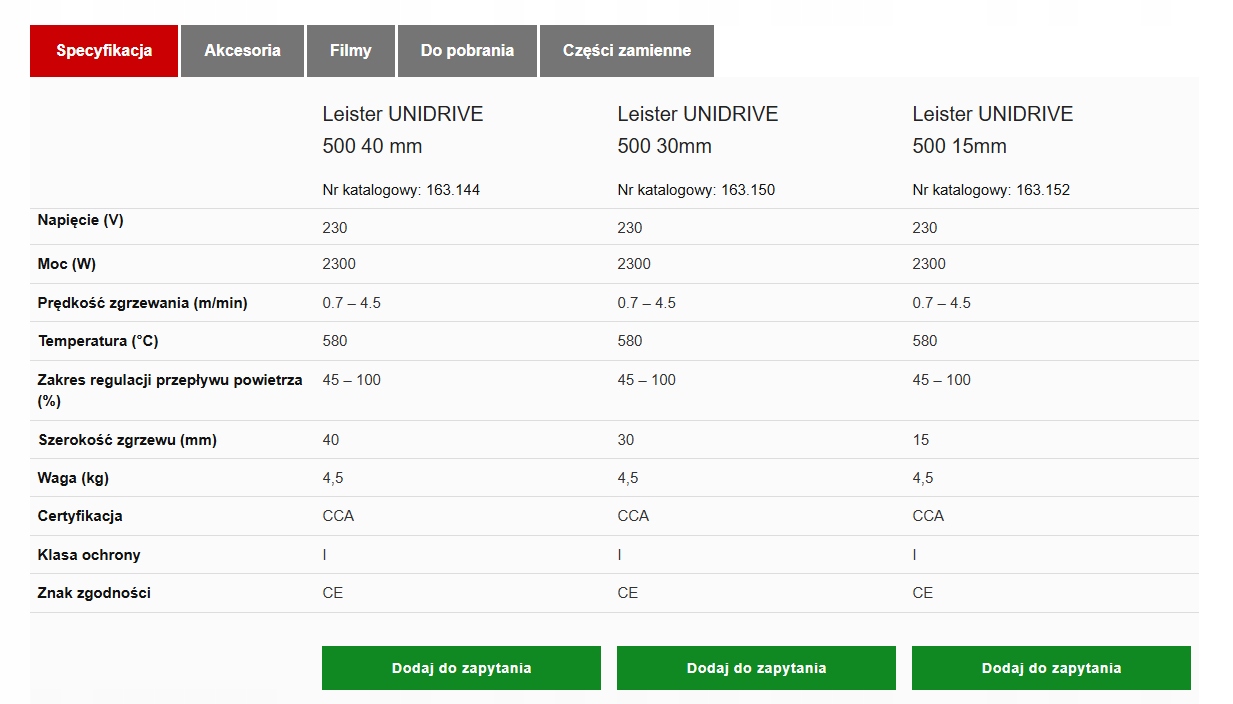1233x704 pixels.
Task: Click the Leister UNIDRIVE 500 40 mm heading
Action: click(x=402, y=130)
